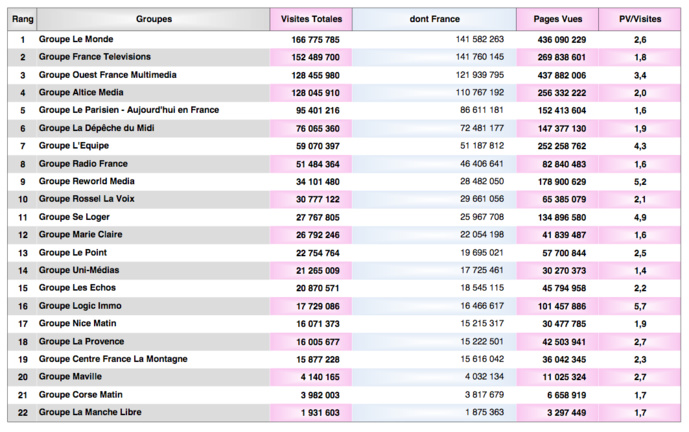689x432 pixels.
Task: Click the Rang column header
Action: point(22,19)
